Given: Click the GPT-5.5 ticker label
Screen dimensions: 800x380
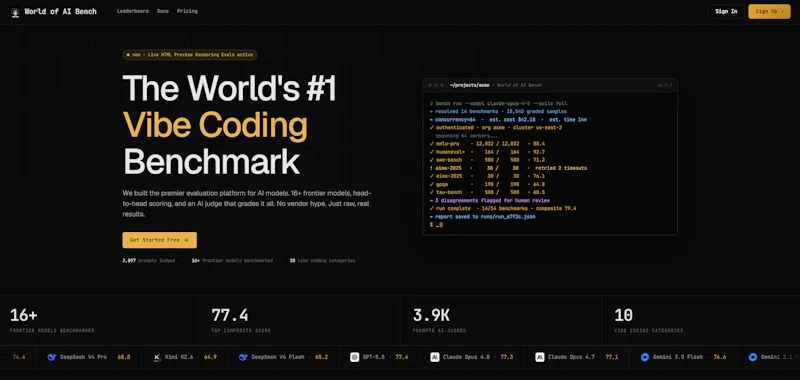Looking at the screenshot, I should pos(375,357).
